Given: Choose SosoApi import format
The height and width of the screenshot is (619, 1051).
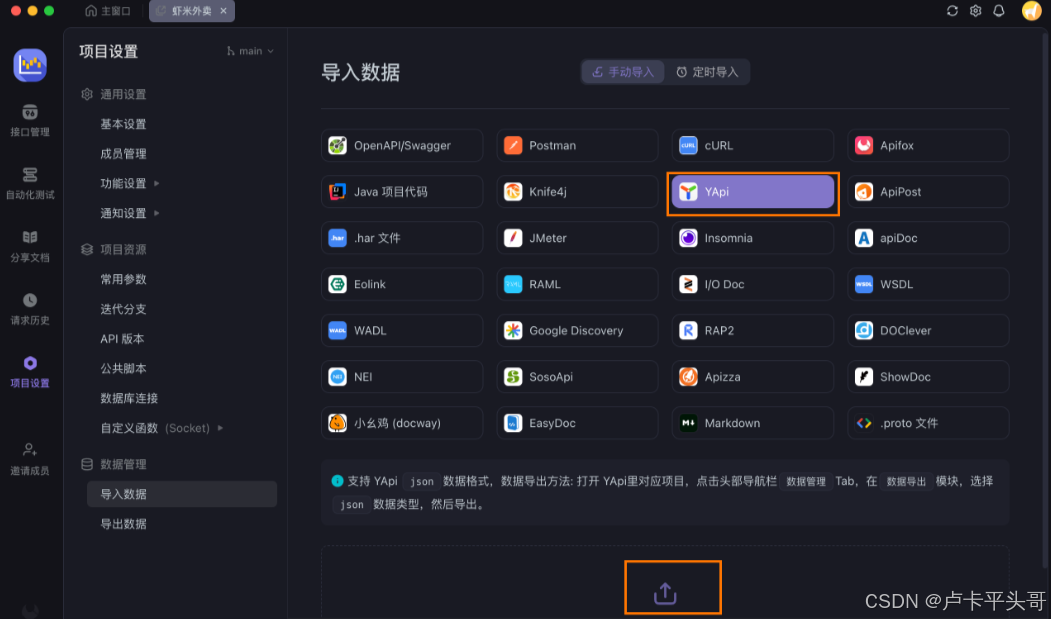Looking at the screenshot, I should pos(577,377).
